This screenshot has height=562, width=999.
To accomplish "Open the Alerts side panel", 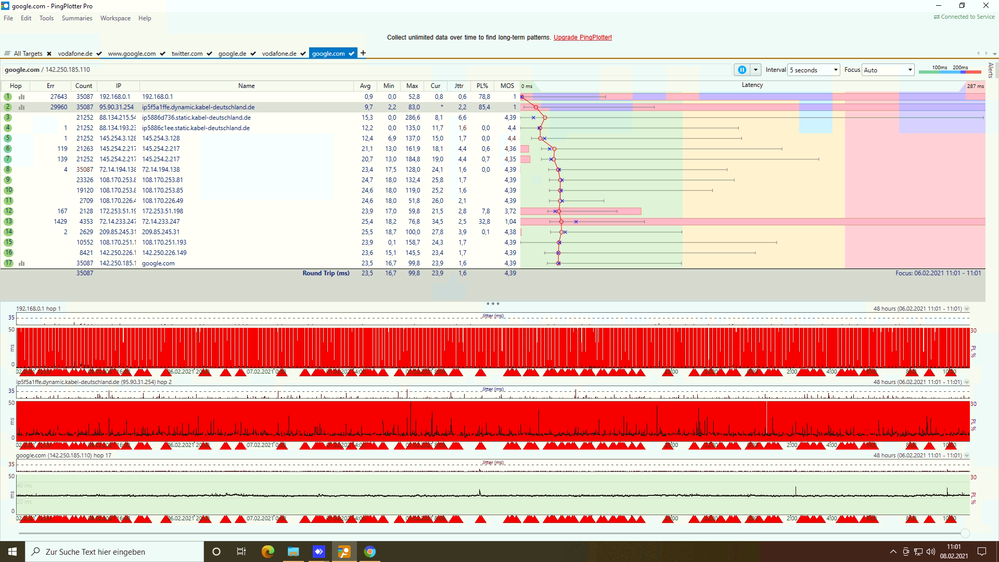I will pos(991,70).
